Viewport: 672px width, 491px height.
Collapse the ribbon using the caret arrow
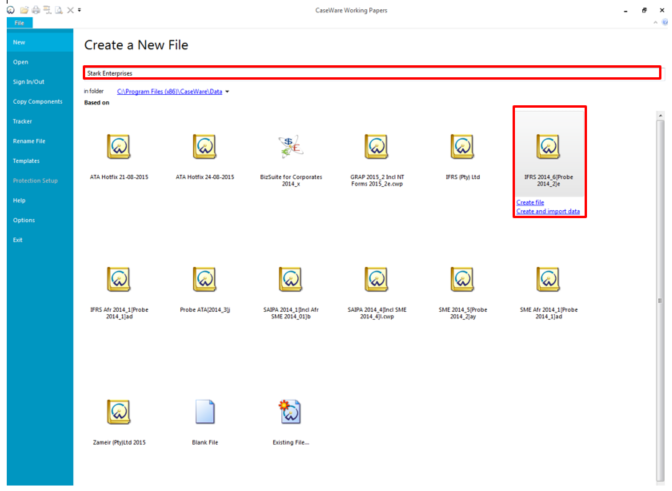(x=655, y=23)
